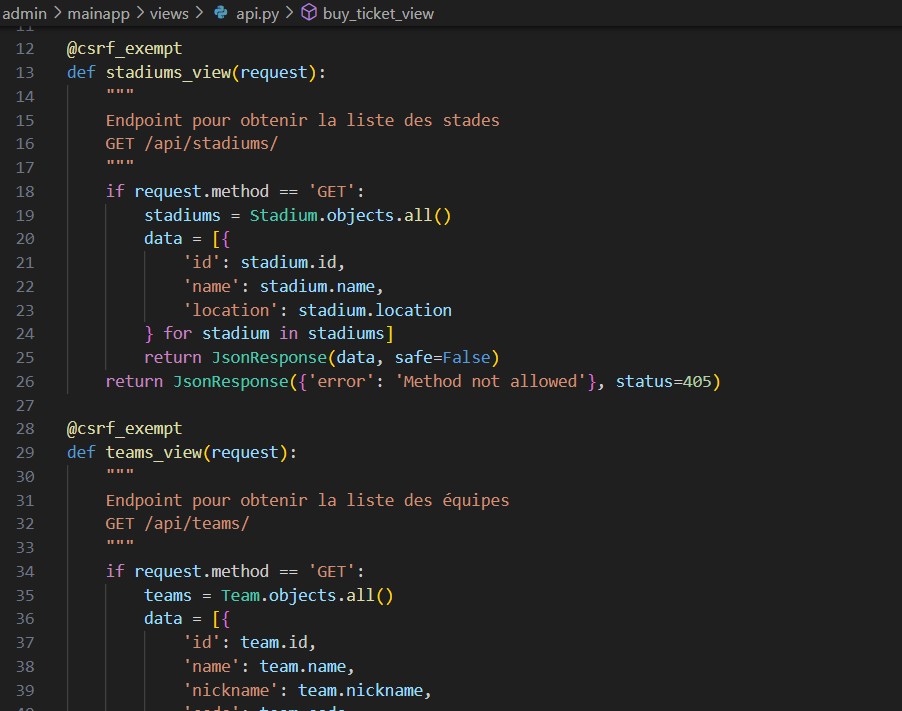Click the 'Method not allowed' string
The height and width of the screenshot is (711, 902).
(x=490, y=381)
